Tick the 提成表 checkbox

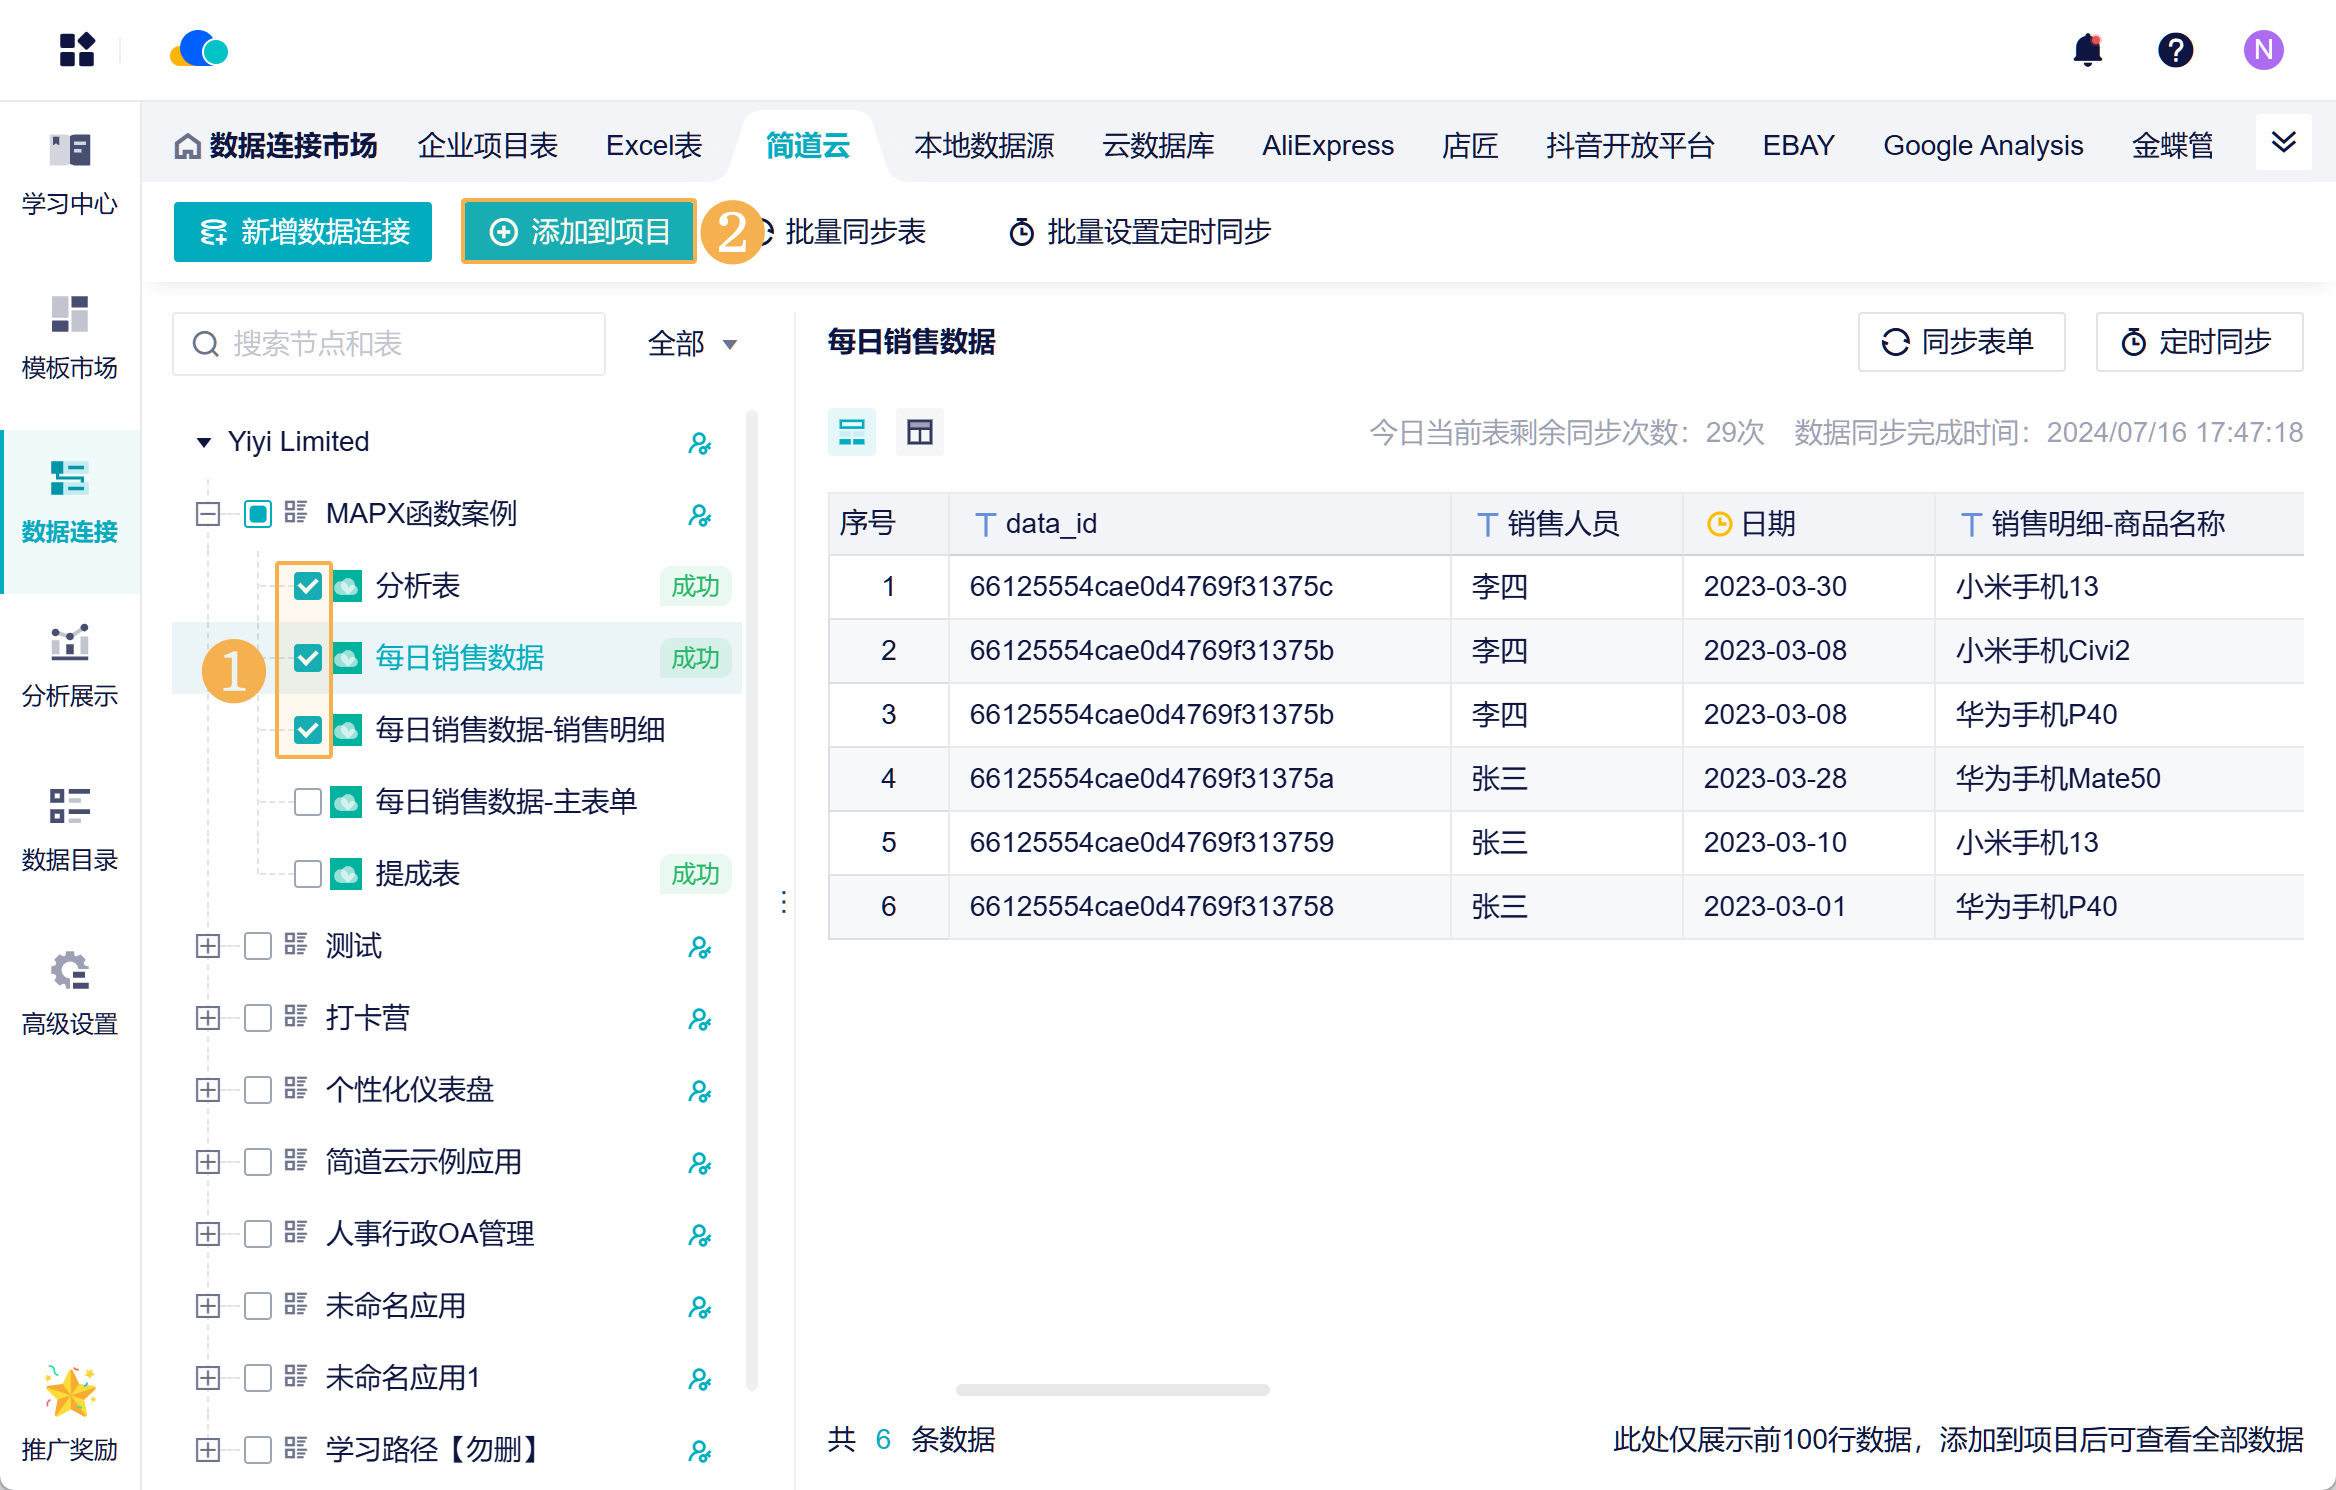pos(308,874)
